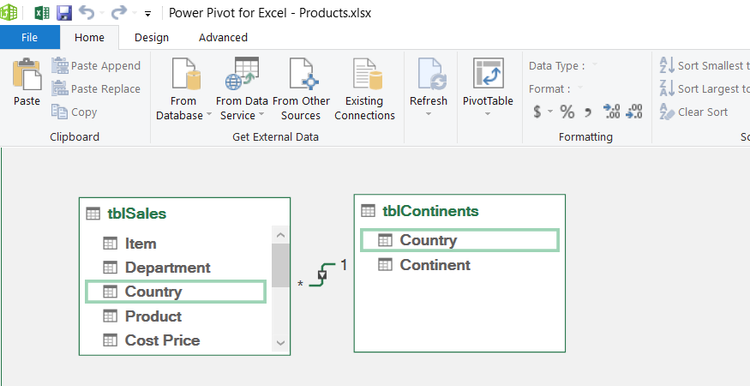
Task: Sort Largest to Smallest
Action: 704,89
